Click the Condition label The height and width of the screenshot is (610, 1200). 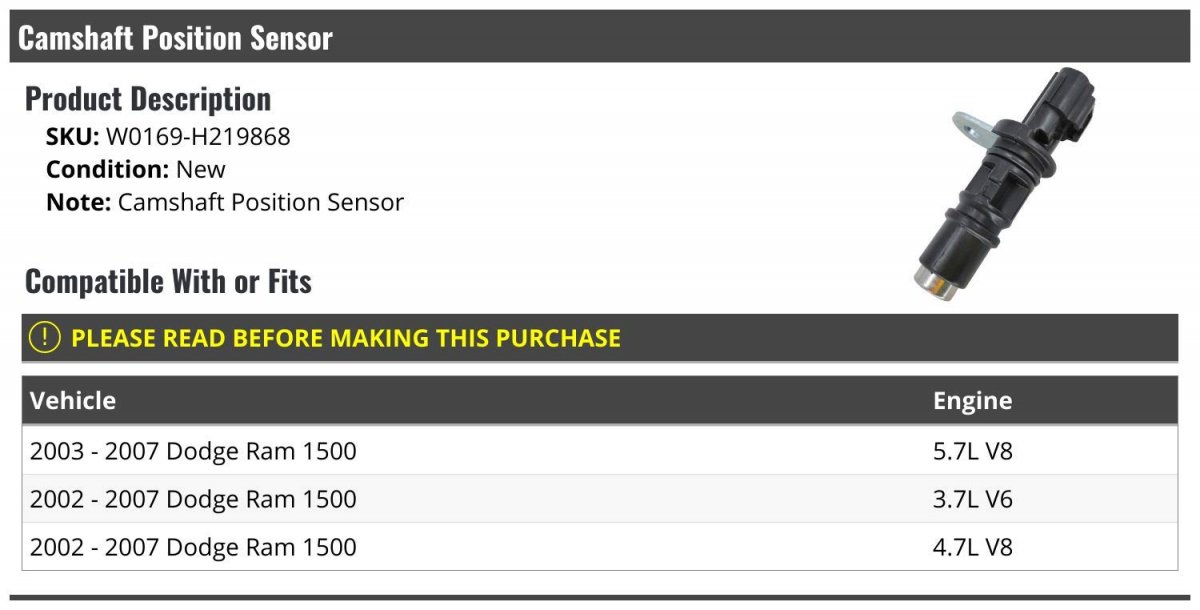coord(107,169)
